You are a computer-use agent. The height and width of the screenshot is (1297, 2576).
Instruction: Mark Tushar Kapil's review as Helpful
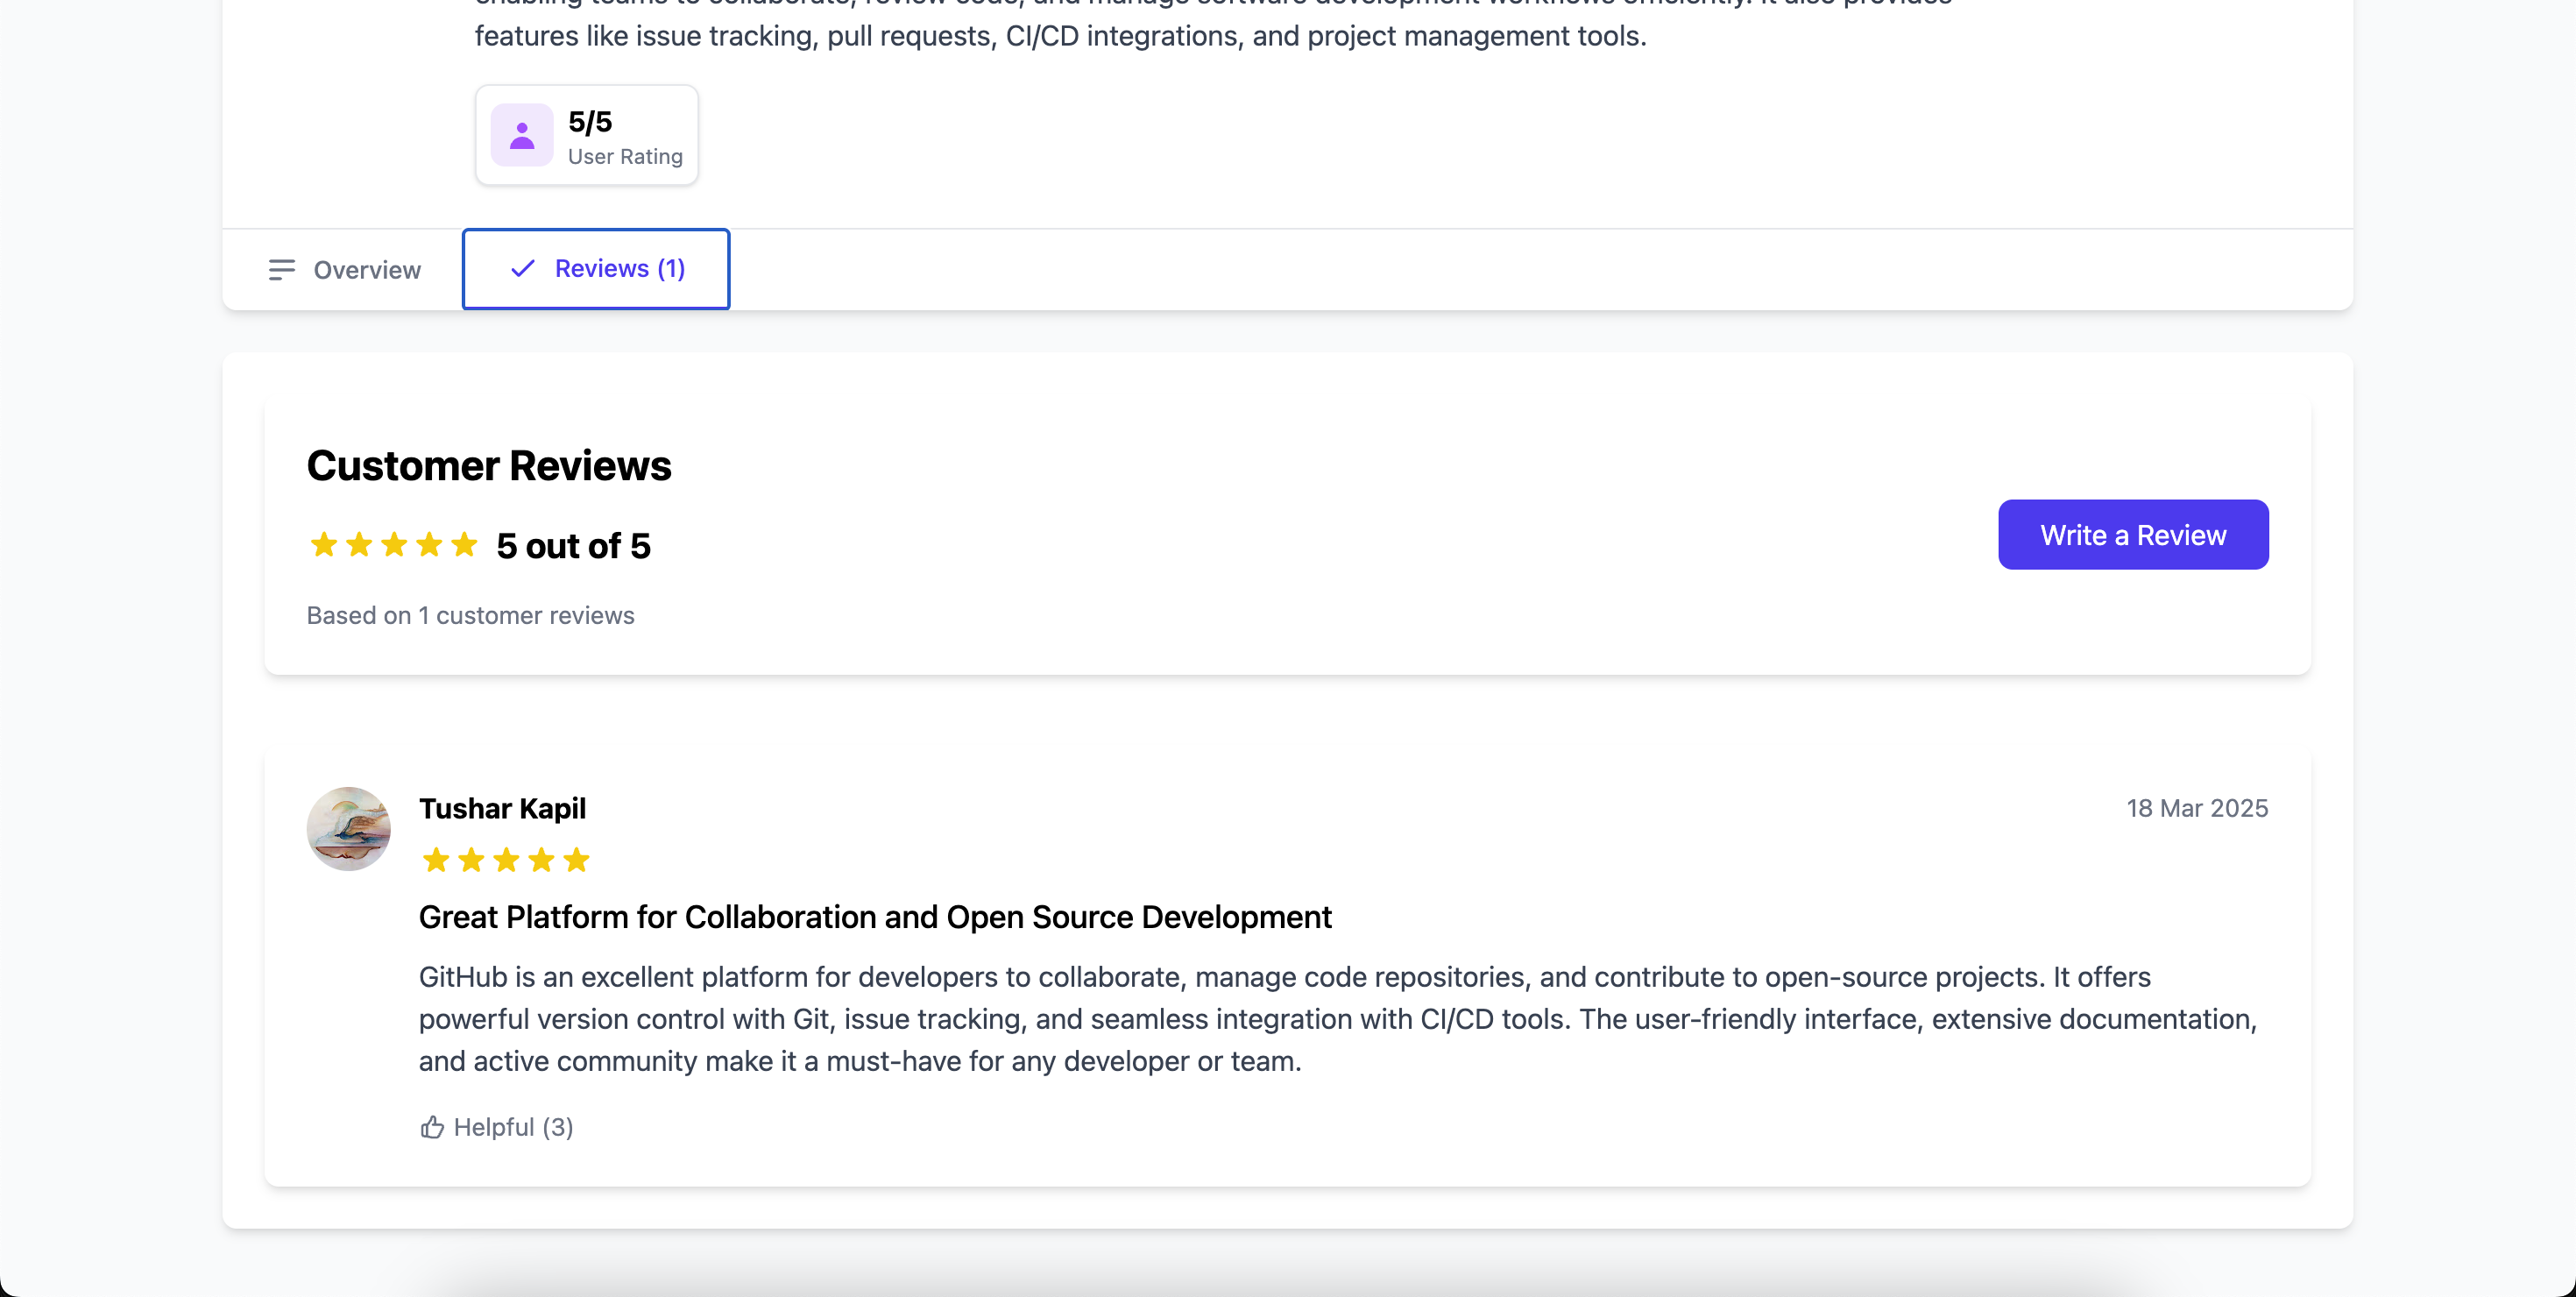[496, 1127]
